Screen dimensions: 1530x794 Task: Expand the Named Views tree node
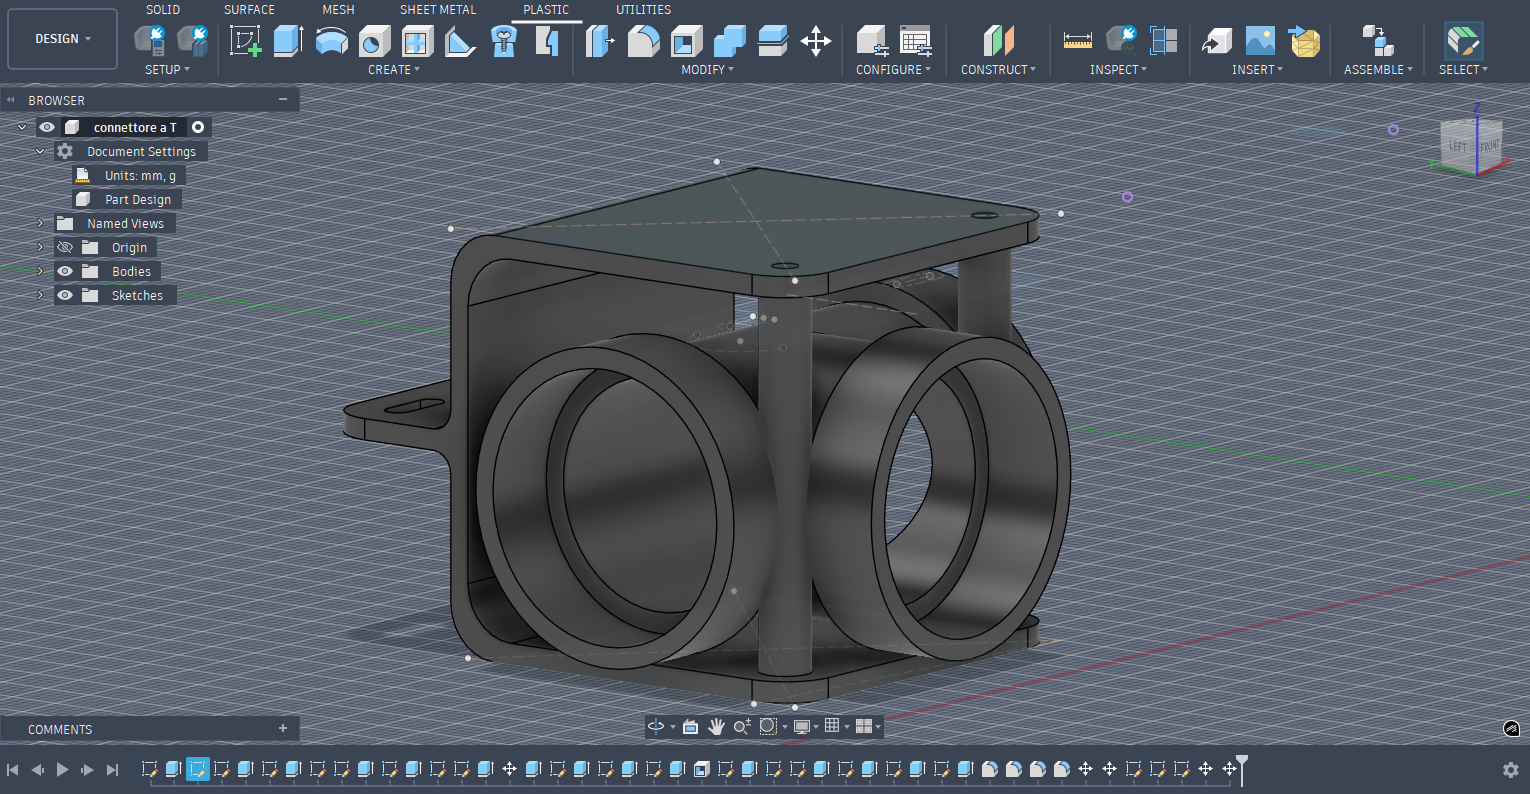tap(40, 223)
